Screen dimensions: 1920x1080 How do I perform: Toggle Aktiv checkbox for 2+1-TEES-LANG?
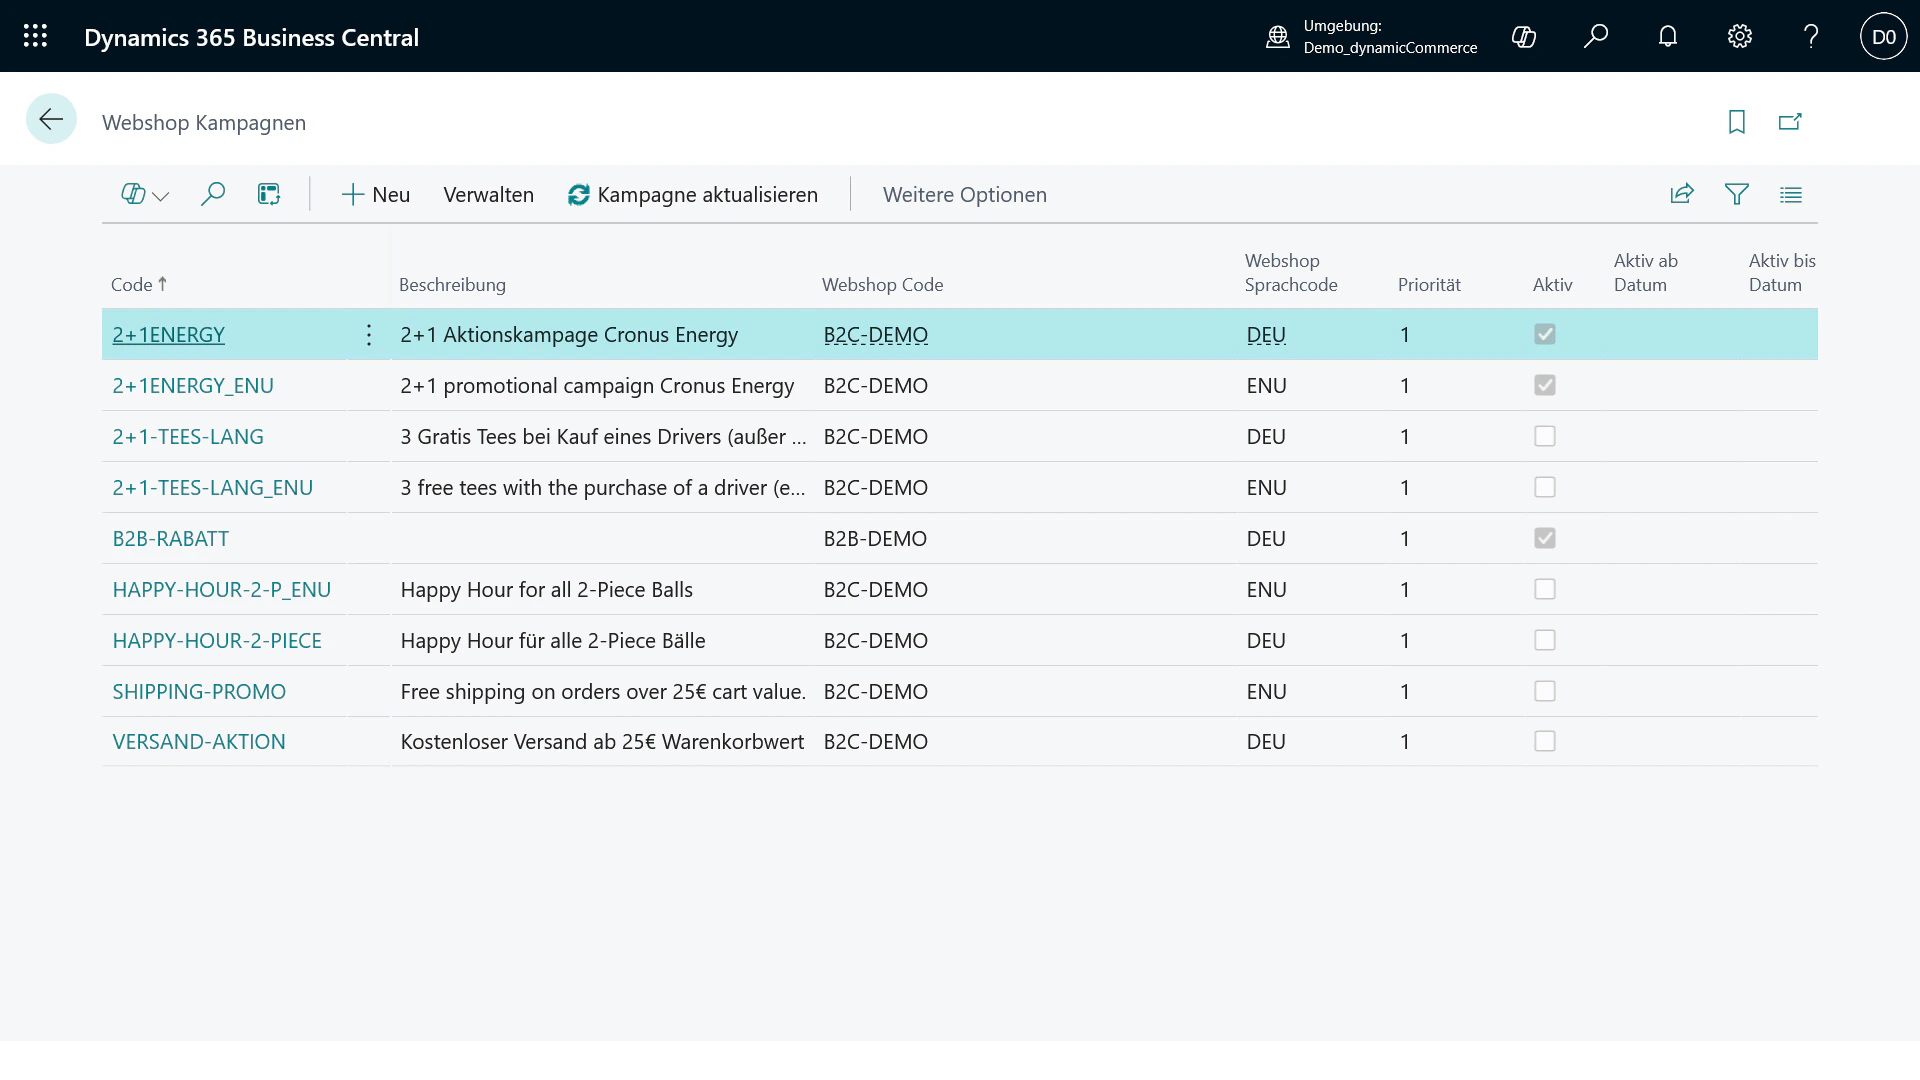pos(1545,436)
